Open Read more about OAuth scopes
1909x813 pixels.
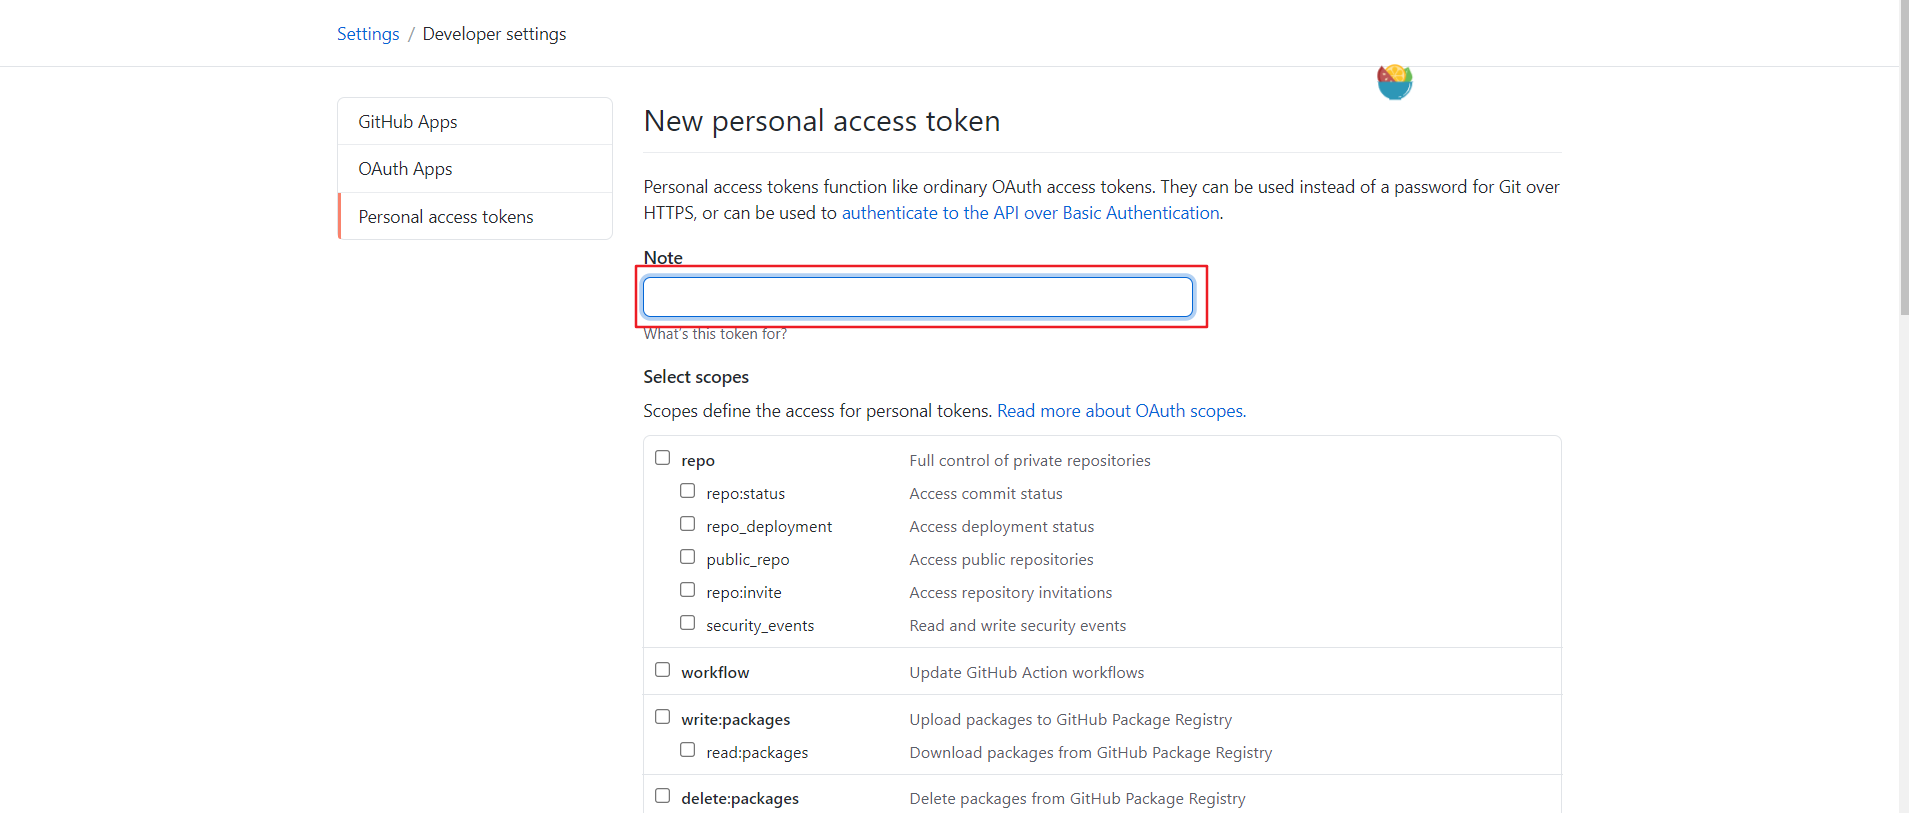1121,411
